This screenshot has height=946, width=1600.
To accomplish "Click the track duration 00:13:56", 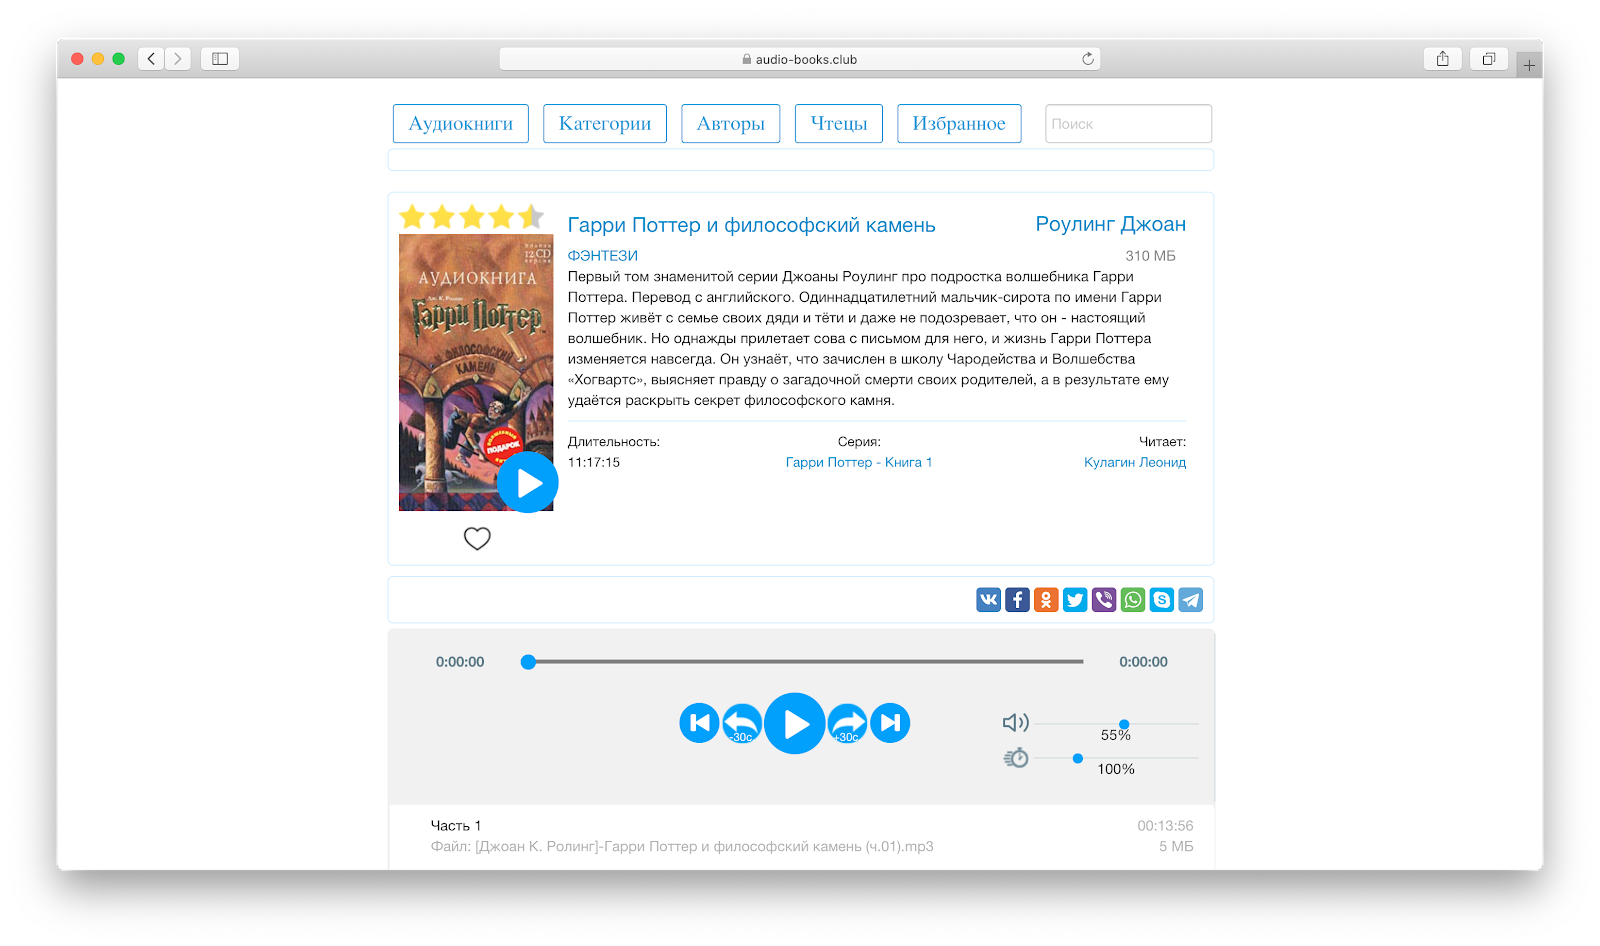I will (x=1165, y=826).
